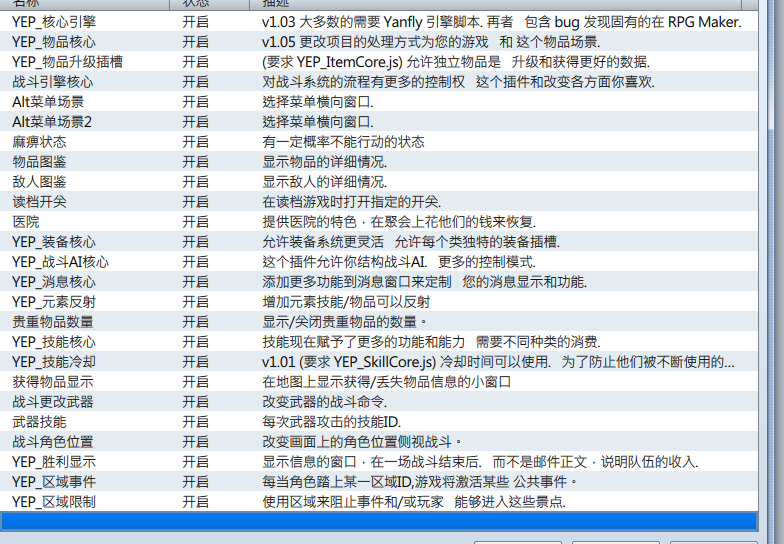Image resolution: width=784 pixels, height=544 pixels.
Task: Select the 读档开关 plugin row
Action: pos(379,202)
